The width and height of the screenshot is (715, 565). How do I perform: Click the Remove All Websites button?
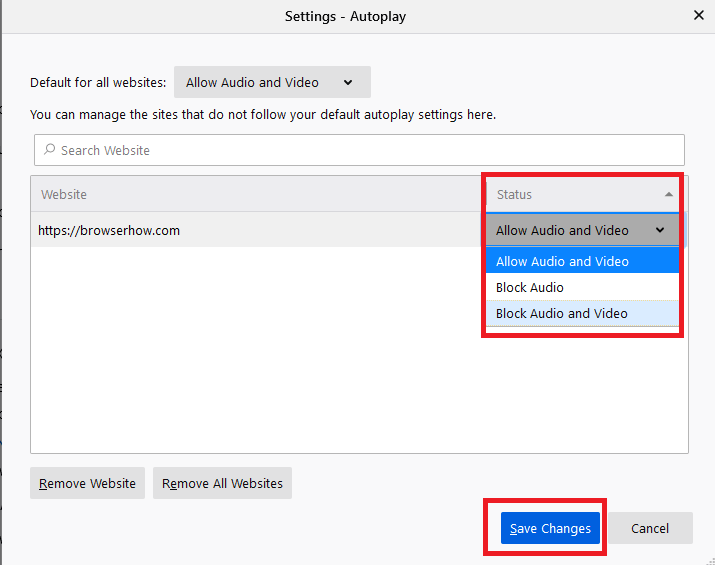pos(223,483)
